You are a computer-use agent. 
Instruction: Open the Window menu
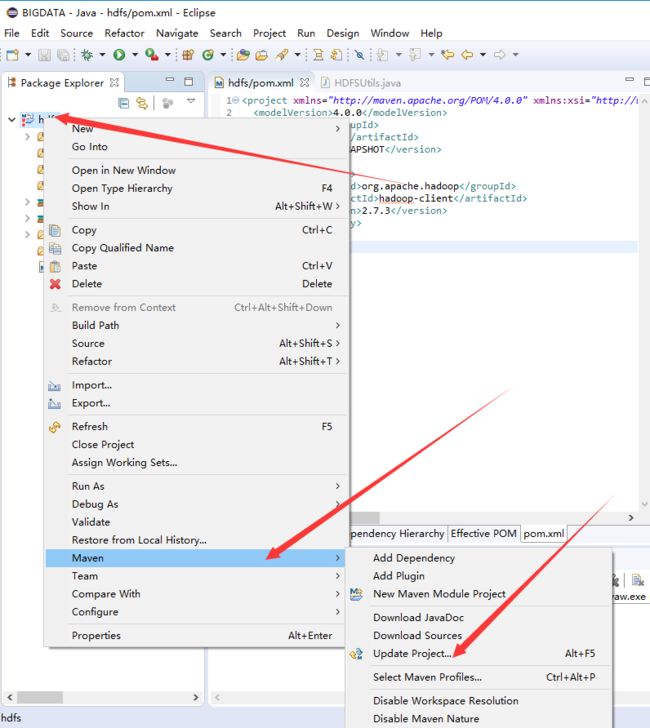[390, 33]
